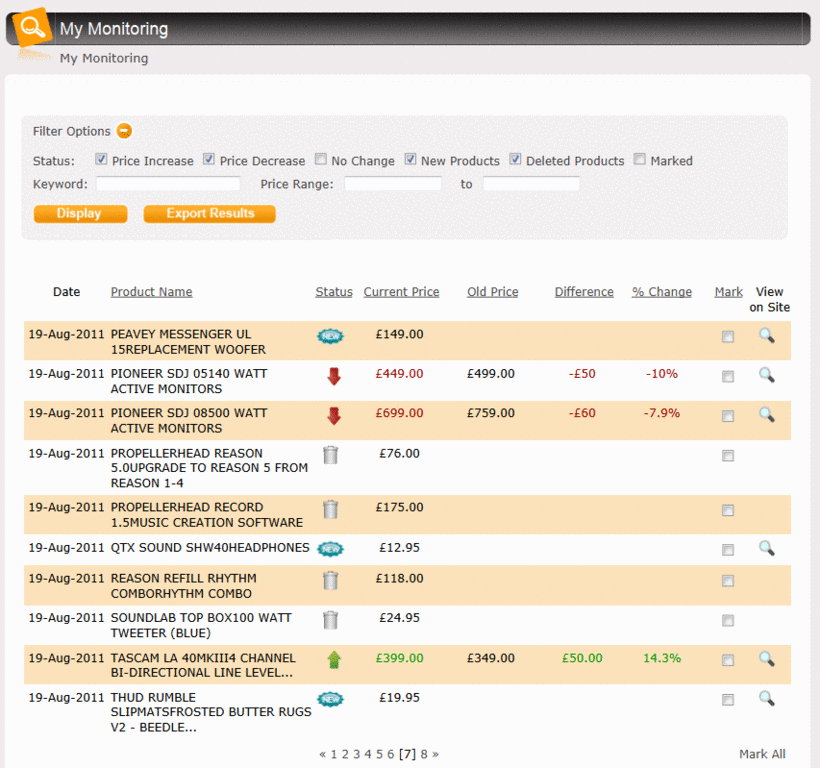Collapse Filter Options with the orange minus icon
Image resolution: width=820 pixels, height=768 pixels.
click(124, 131)
